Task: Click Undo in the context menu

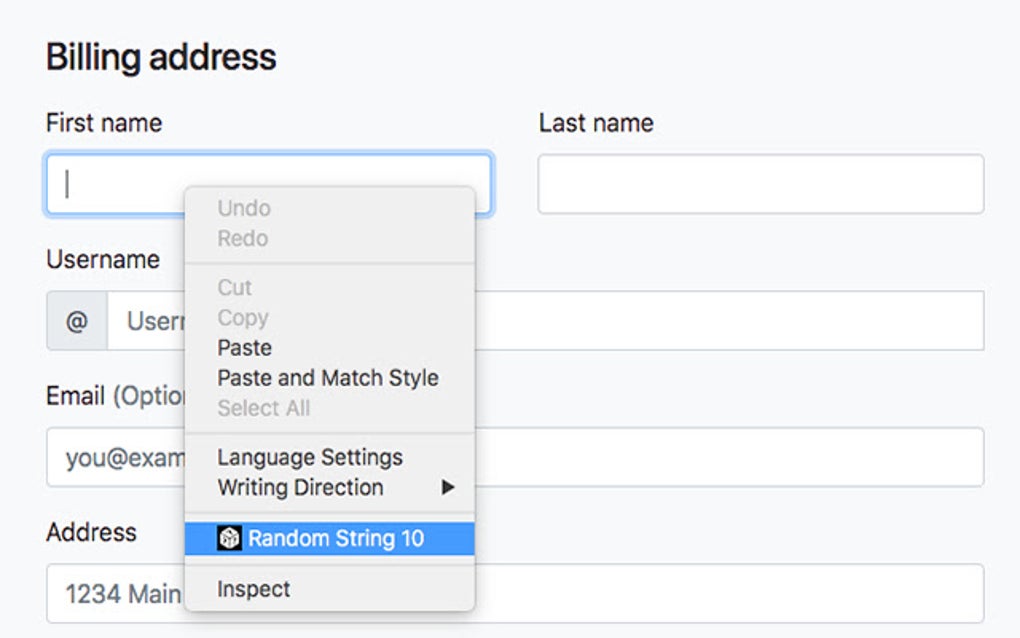Action: click(244, 208)
